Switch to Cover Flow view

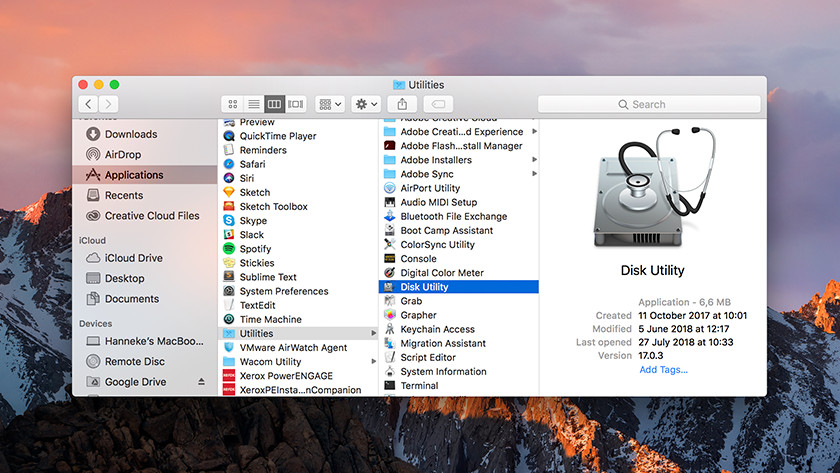click(x=295, y=104)
